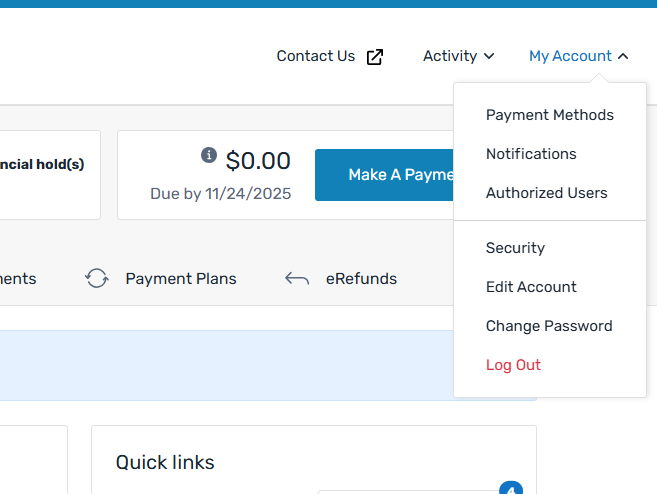The height and width of the screenshot is (494, 657).
Task: Log Out using the red menu item
Action: click(x=513, y=365)
